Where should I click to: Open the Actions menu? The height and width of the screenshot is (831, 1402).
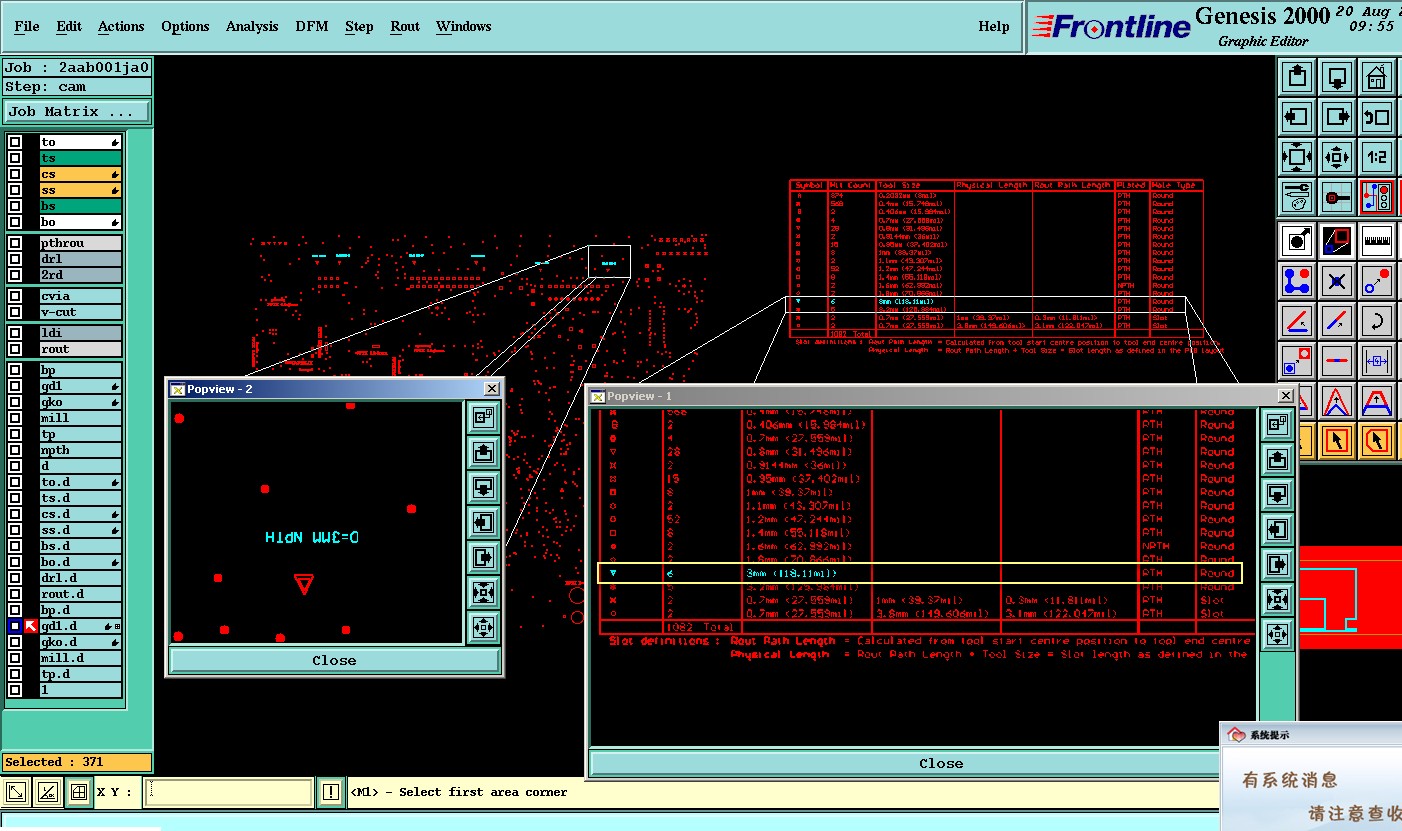[x=121, y=26]
